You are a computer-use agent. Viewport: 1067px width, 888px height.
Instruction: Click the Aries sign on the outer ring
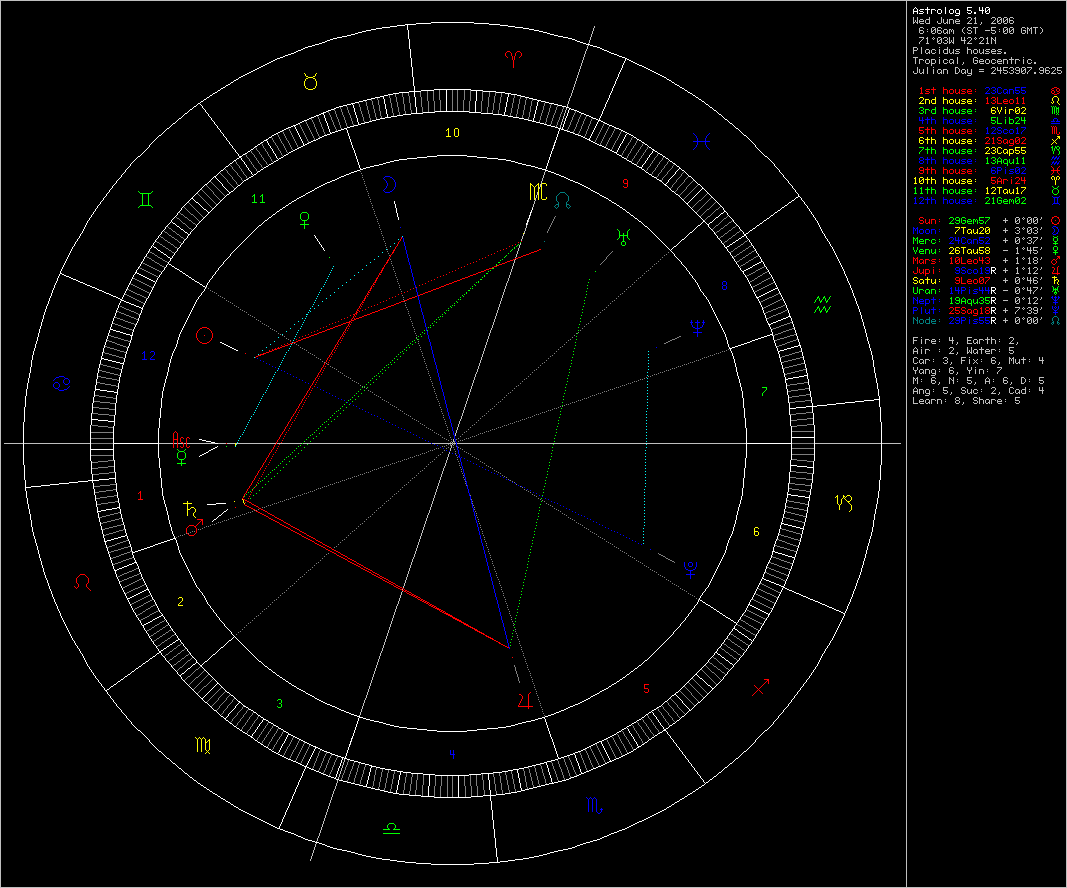pos(514,56)
